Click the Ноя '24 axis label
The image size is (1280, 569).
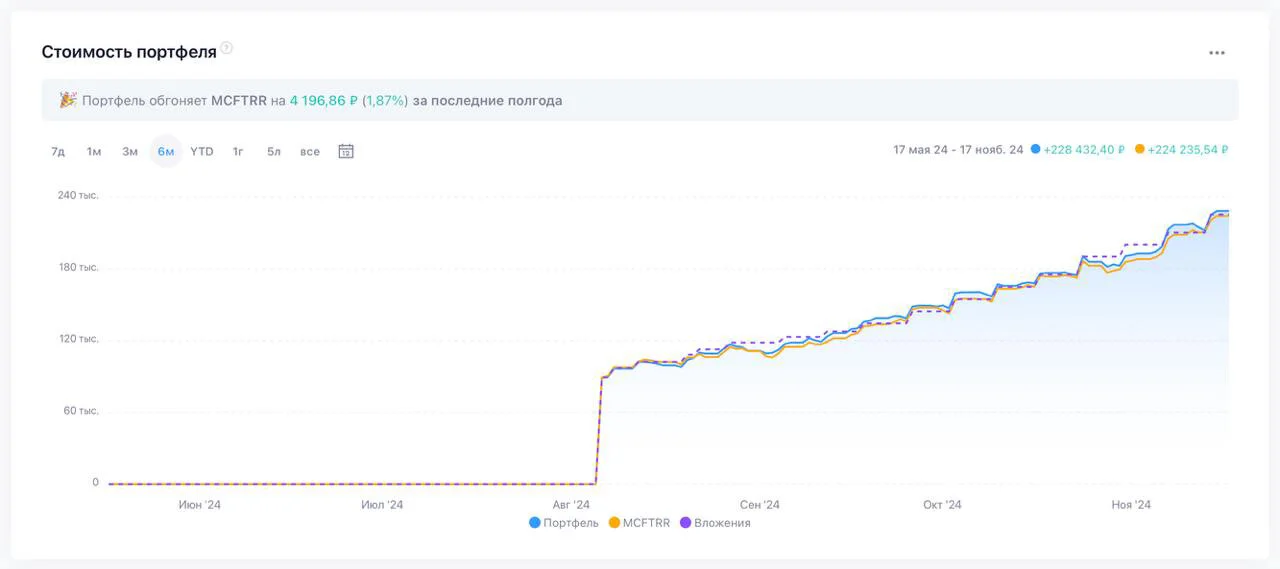point(1131,505)
